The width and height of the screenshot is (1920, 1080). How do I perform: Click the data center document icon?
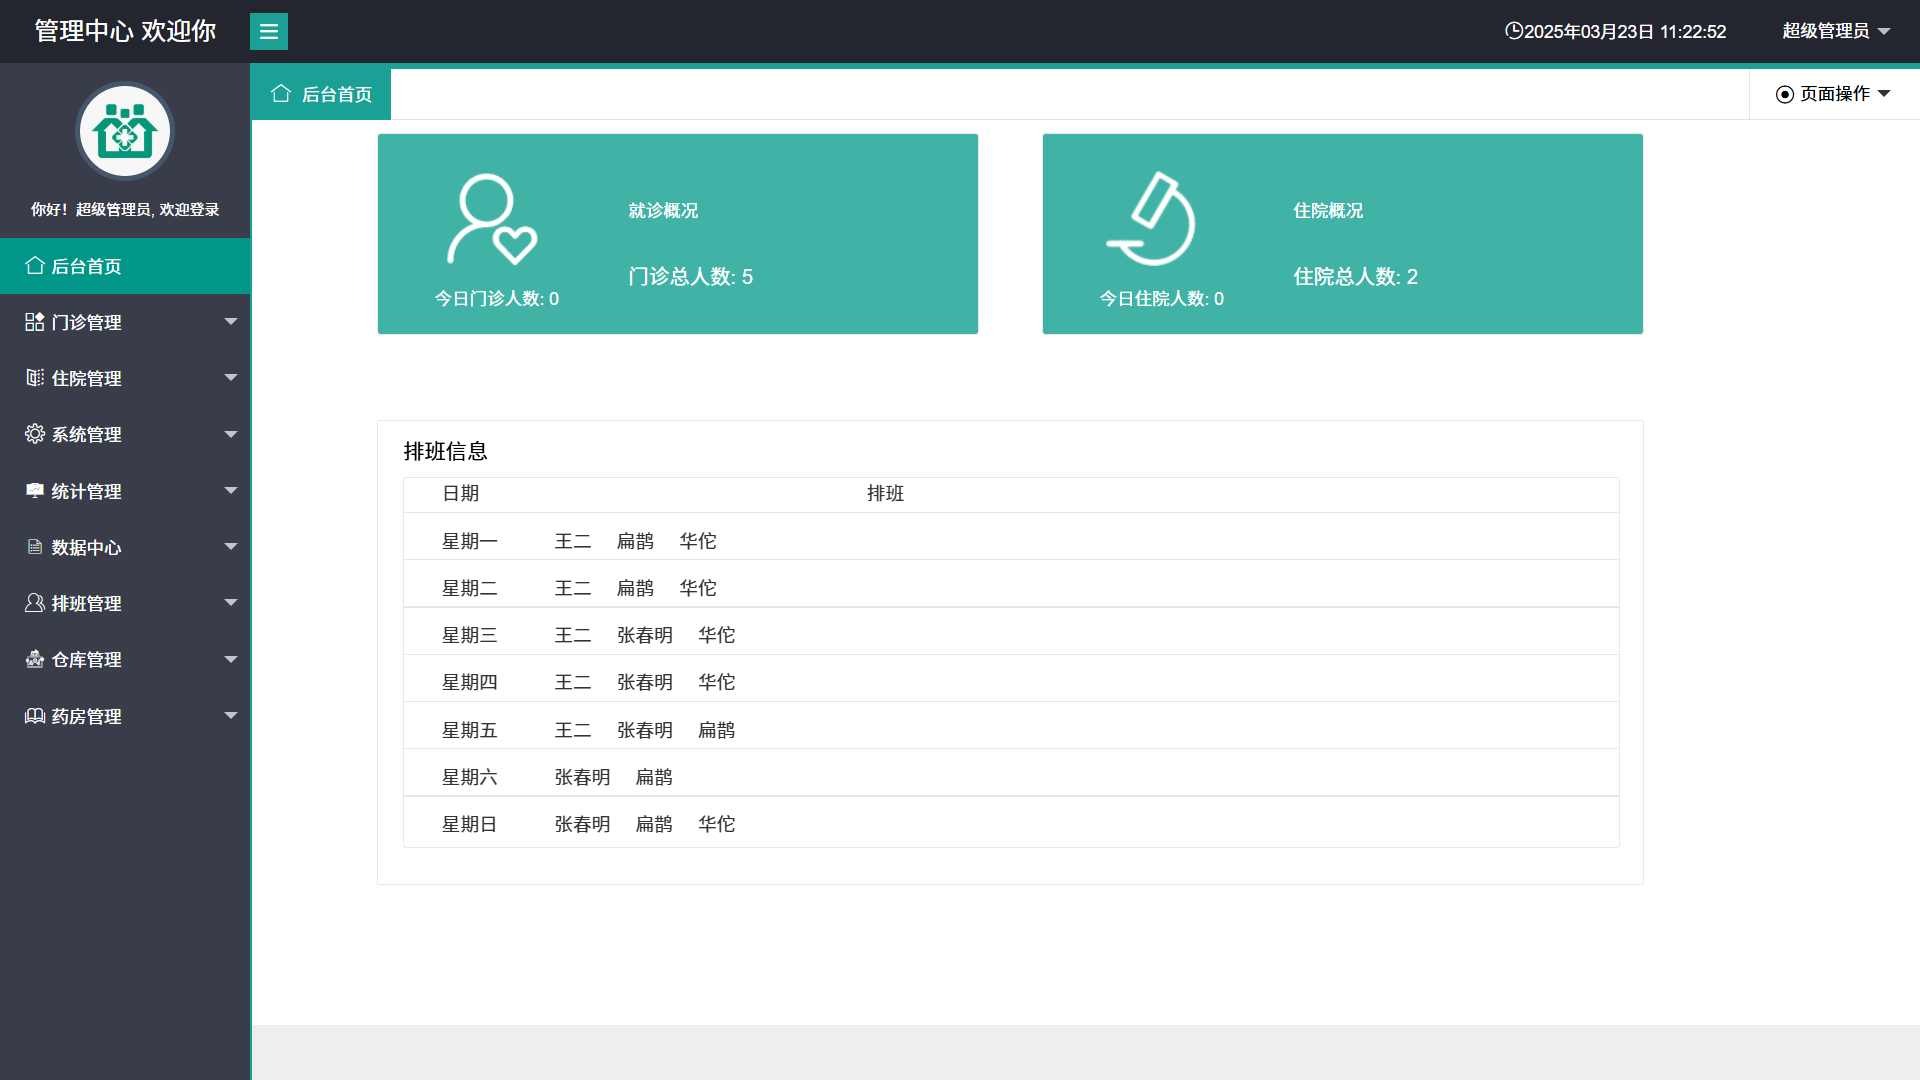34,546
